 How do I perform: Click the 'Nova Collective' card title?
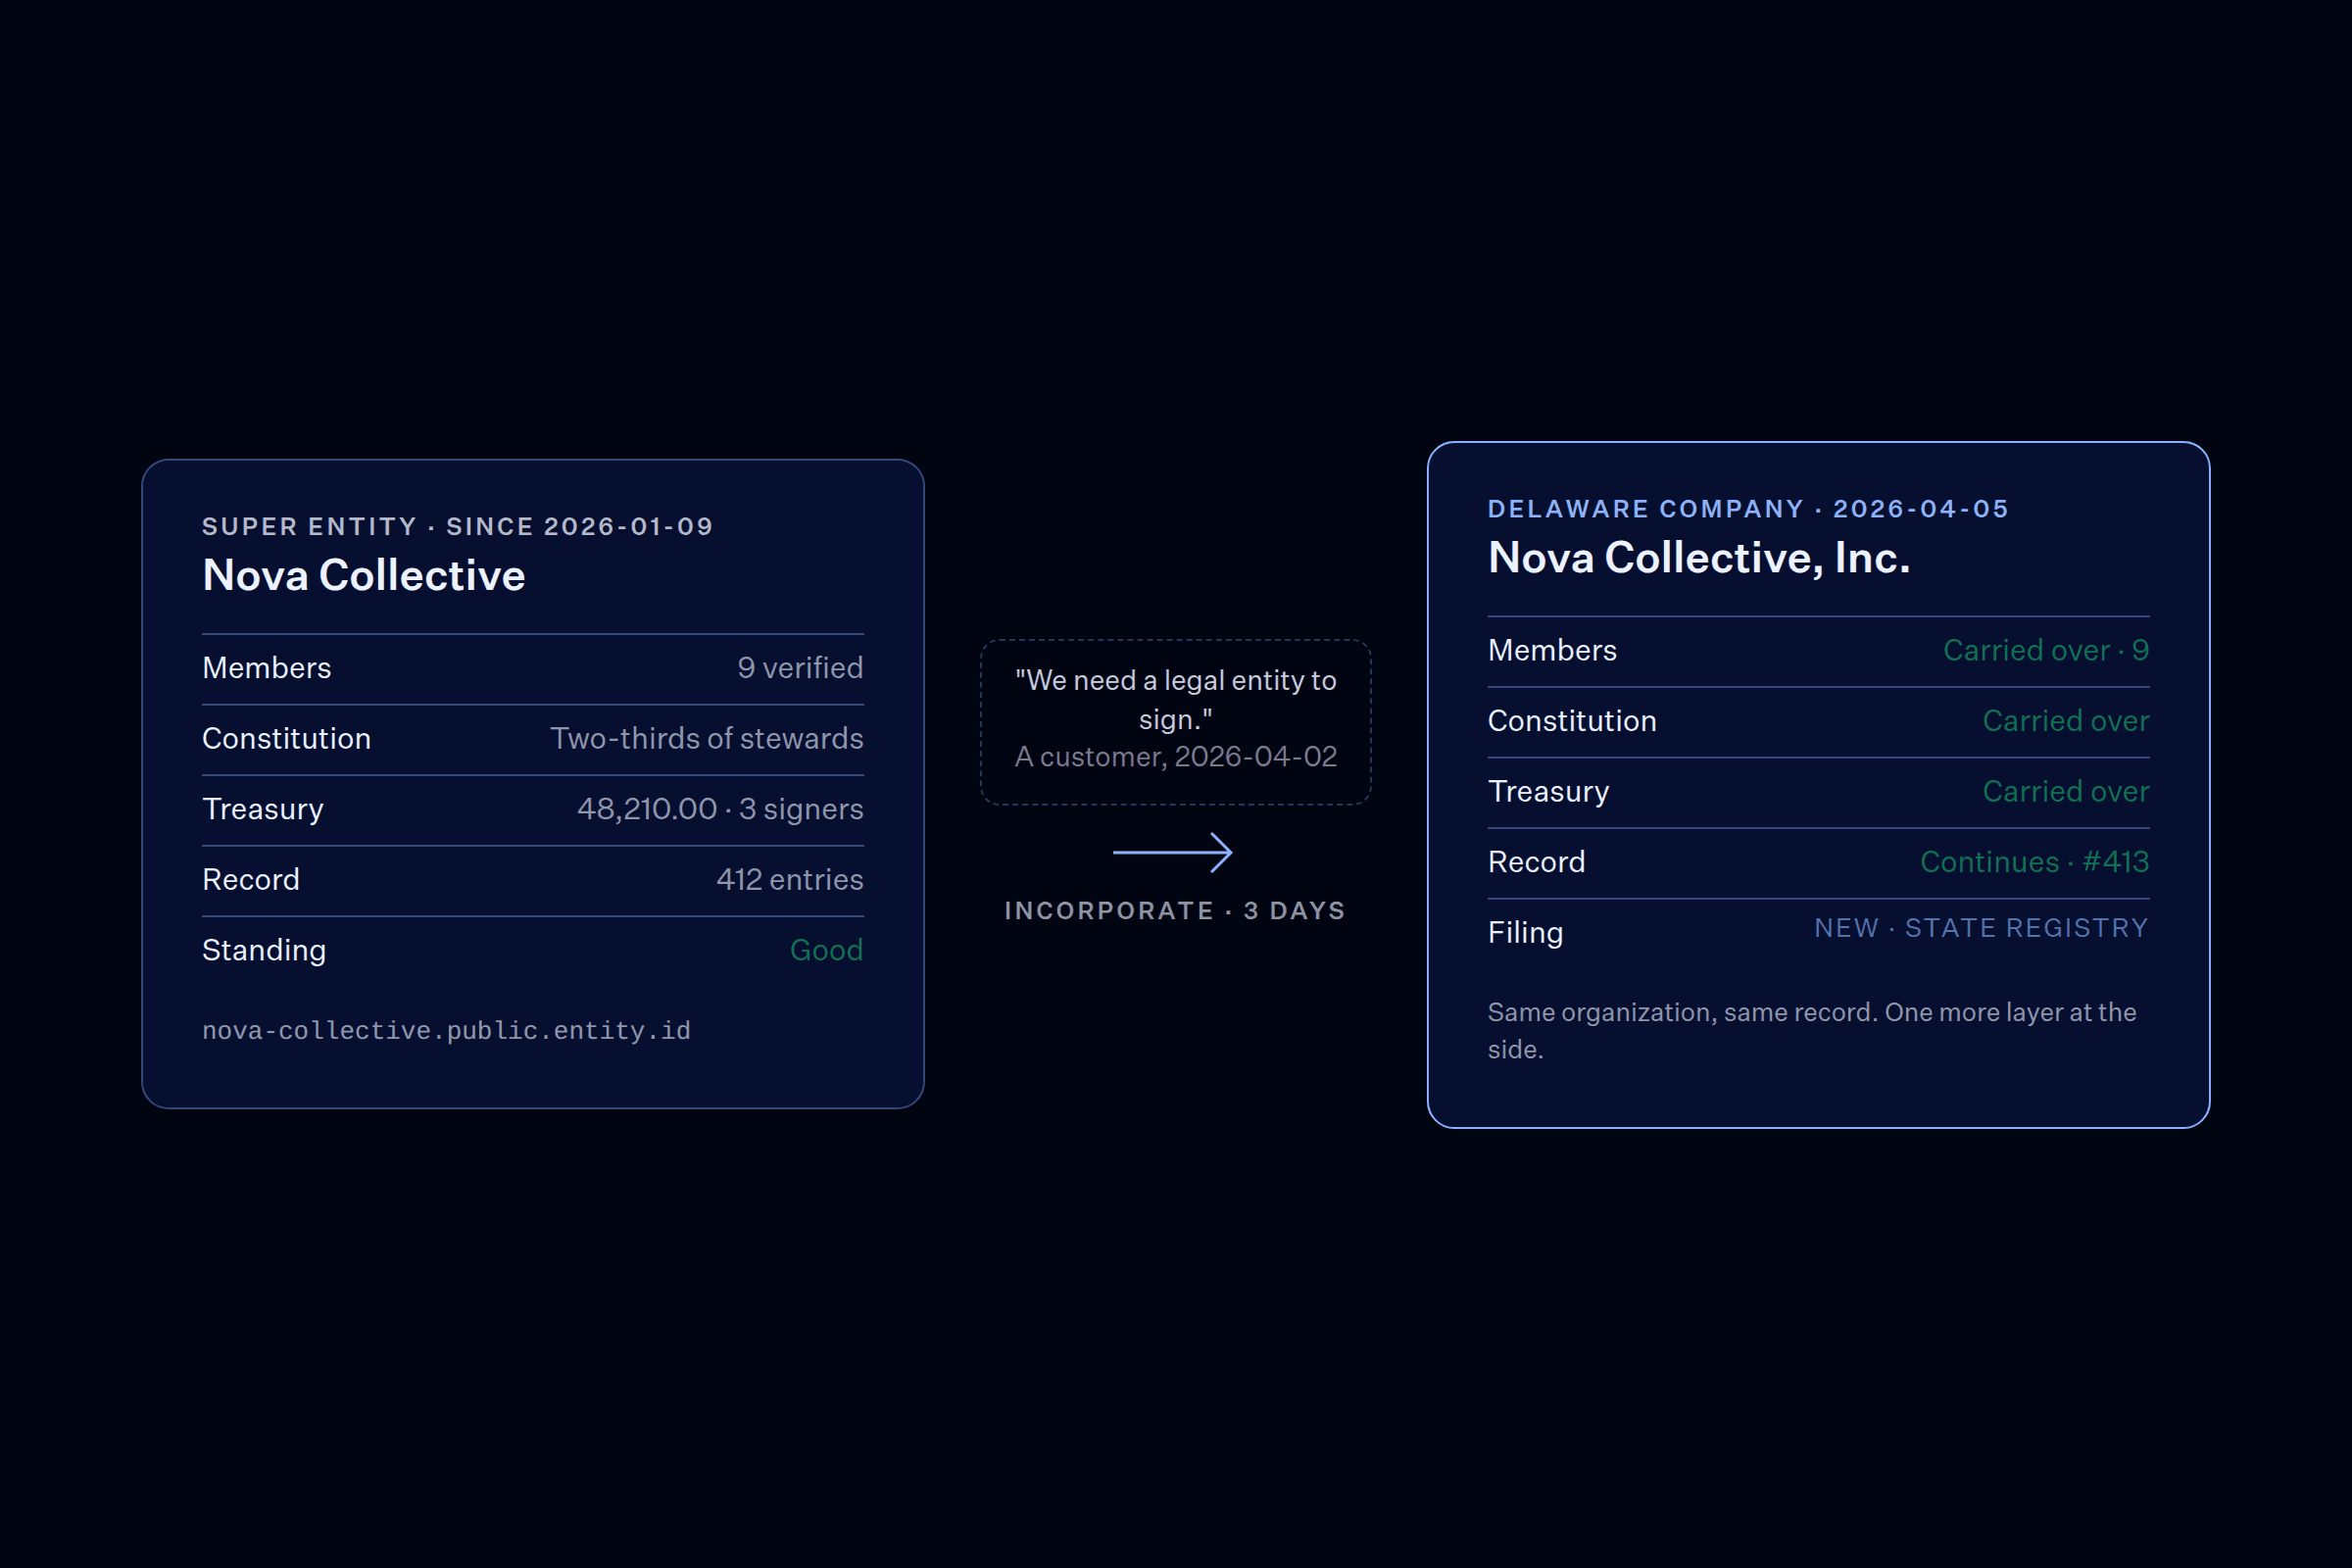(x=363, y=575)
